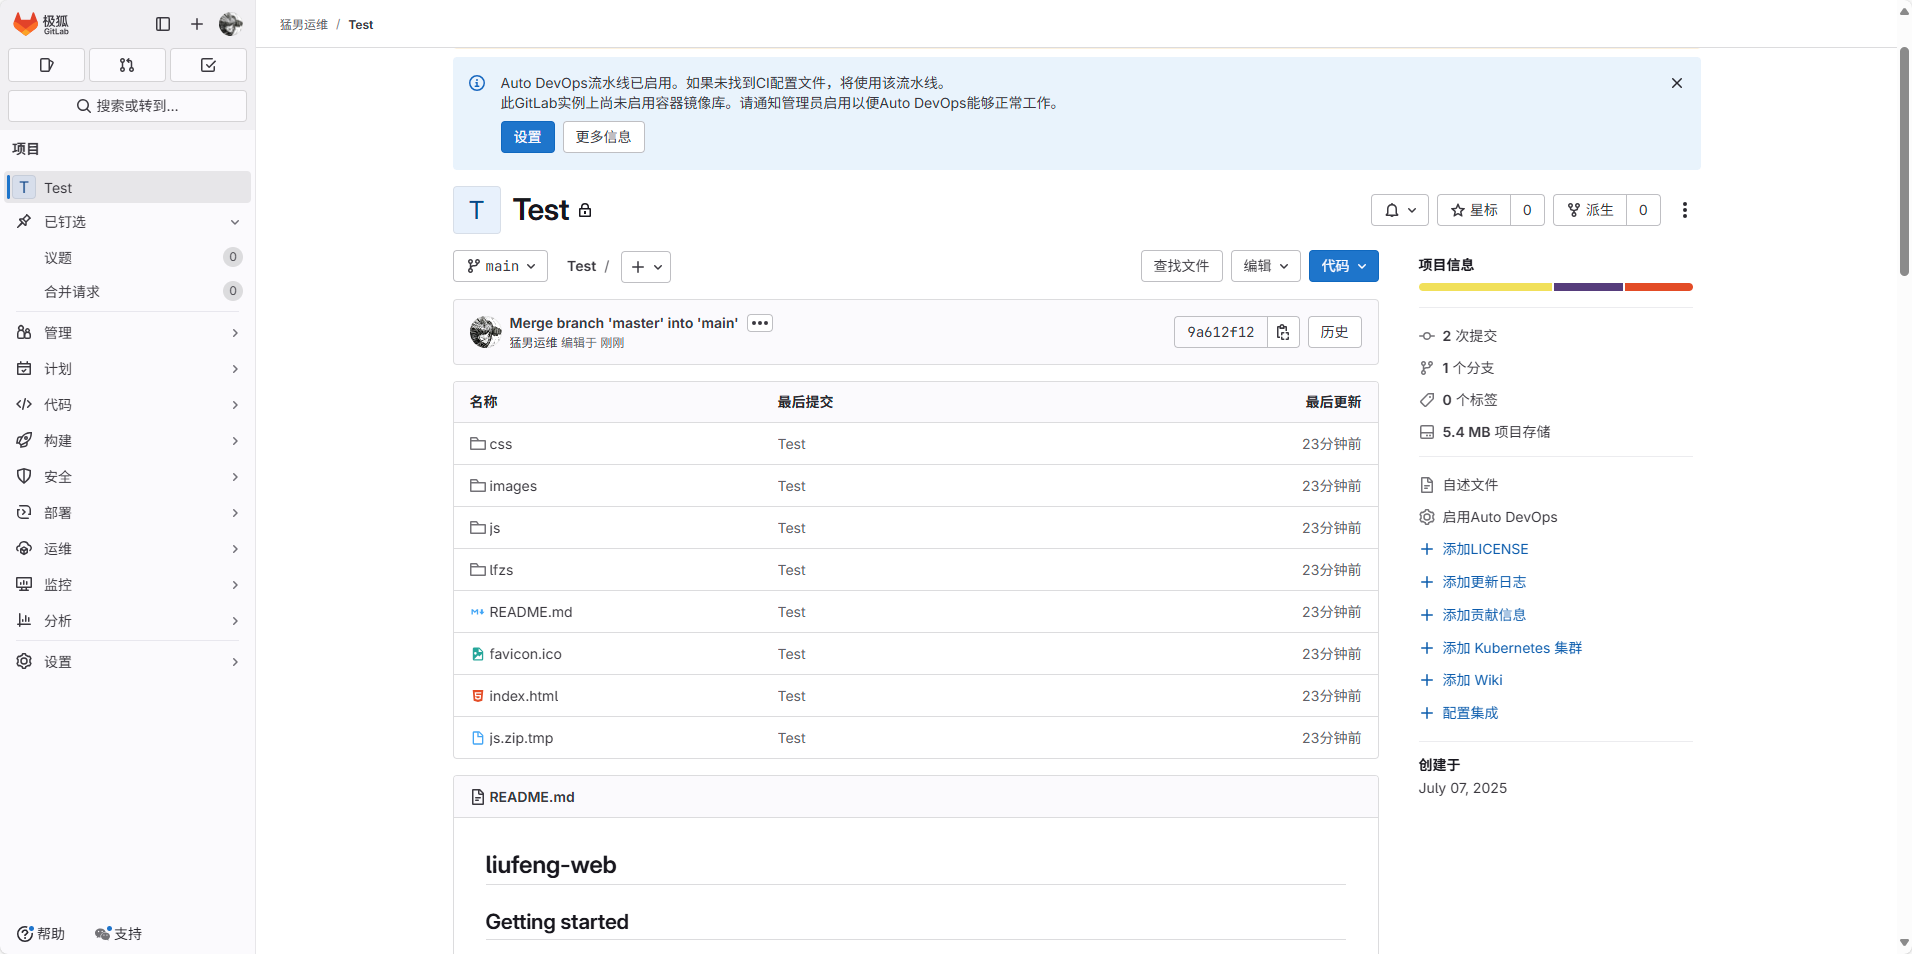The height and width of the screenshot is (954, 1912).
Task: Click your user avatar in the top bar
Action: [x=231, y=24]
